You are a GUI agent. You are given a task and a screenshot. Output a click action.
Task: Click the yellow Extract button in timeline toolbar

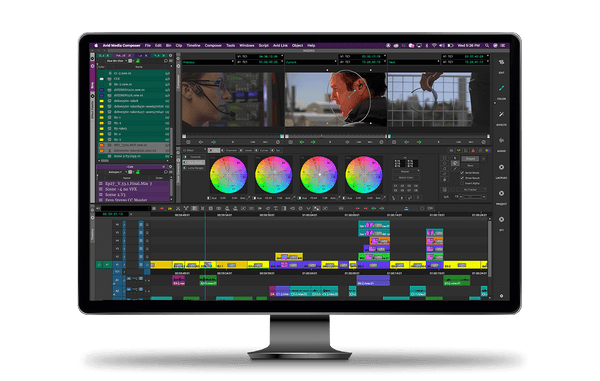pyautogui.click(x=170, y=208)
